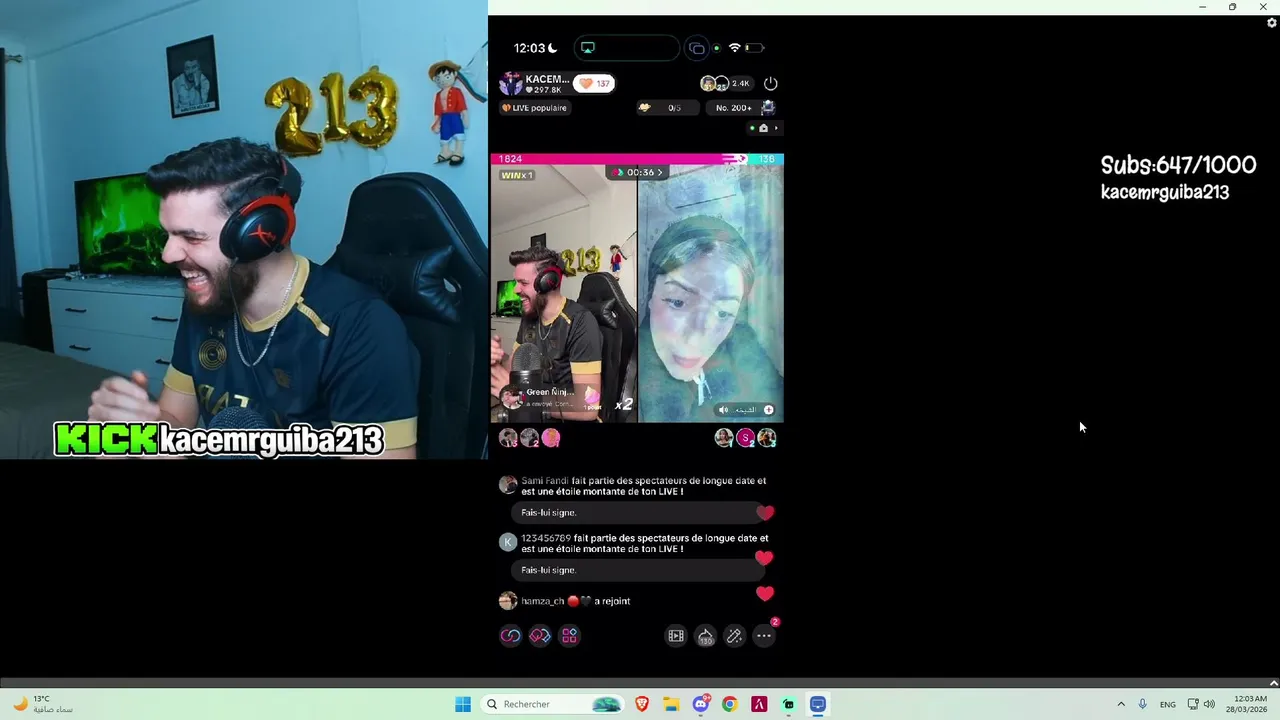This screenshot has width=1280, height=720.
Task: Open volume control in system tray
Action: (x=1209, y=704)
